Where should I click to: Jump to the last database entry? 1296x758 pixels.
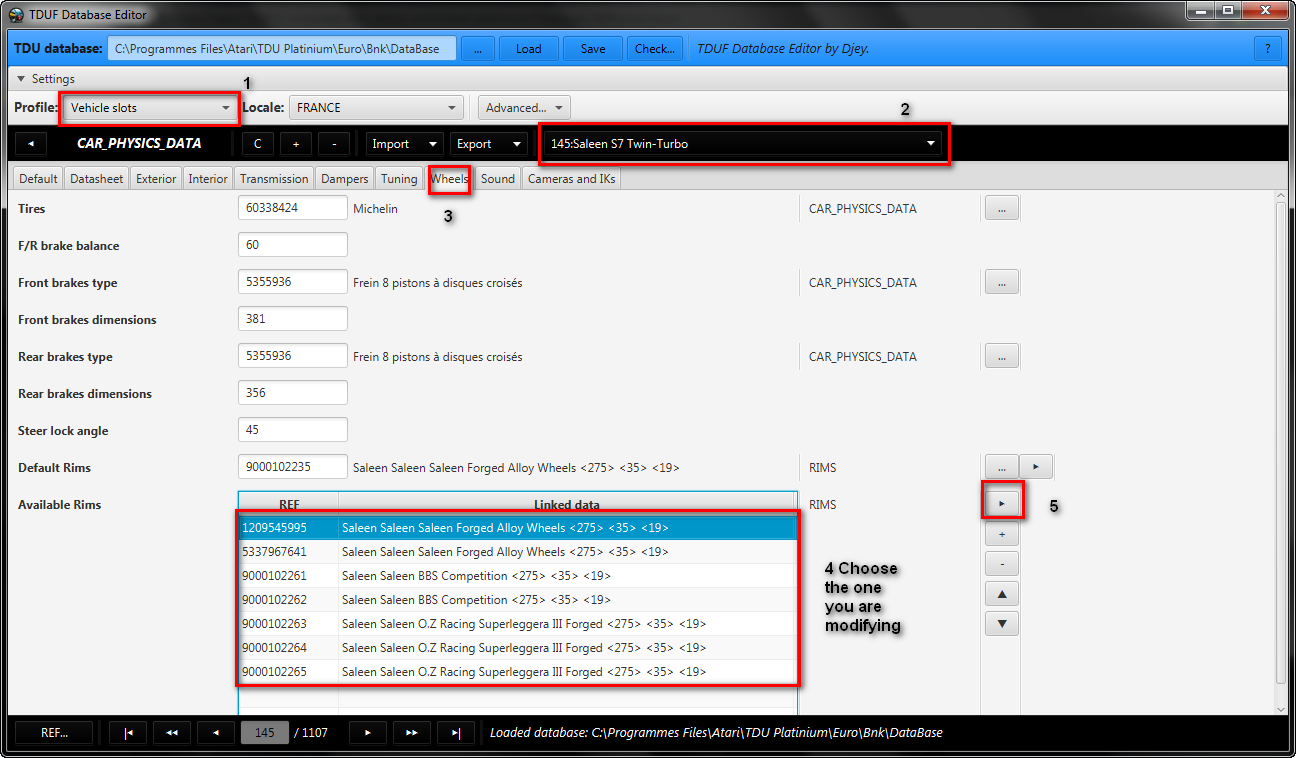point(456,733)
